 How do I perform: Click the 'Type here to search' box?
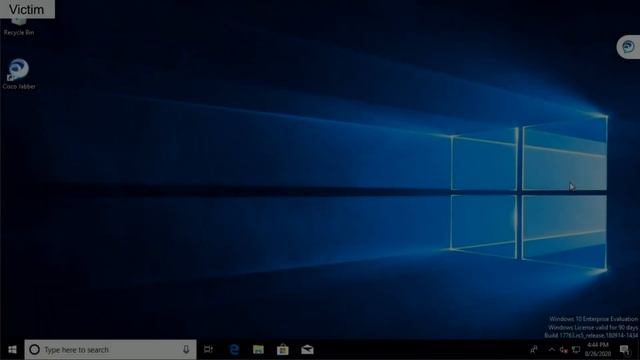[110, 350]
